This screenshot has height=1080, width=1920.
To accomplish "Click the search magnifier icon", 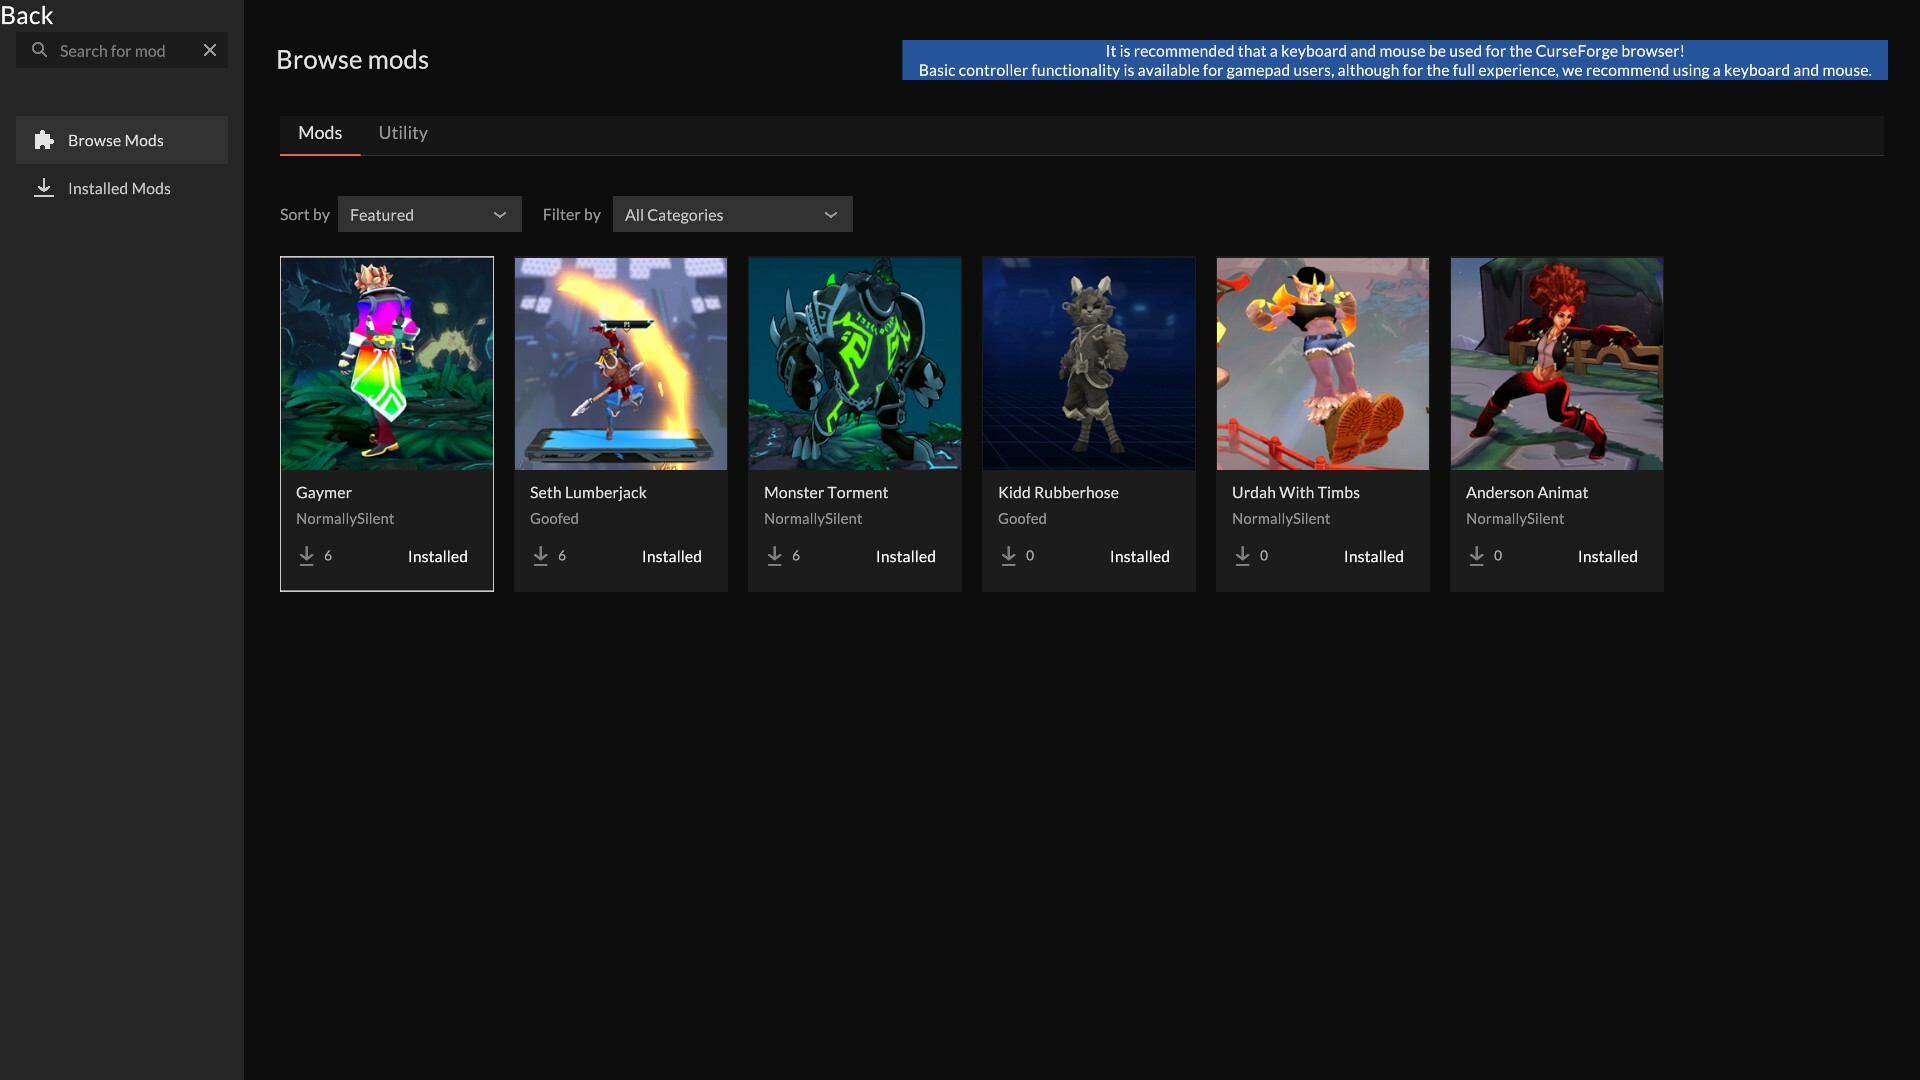I will point(39,50).
